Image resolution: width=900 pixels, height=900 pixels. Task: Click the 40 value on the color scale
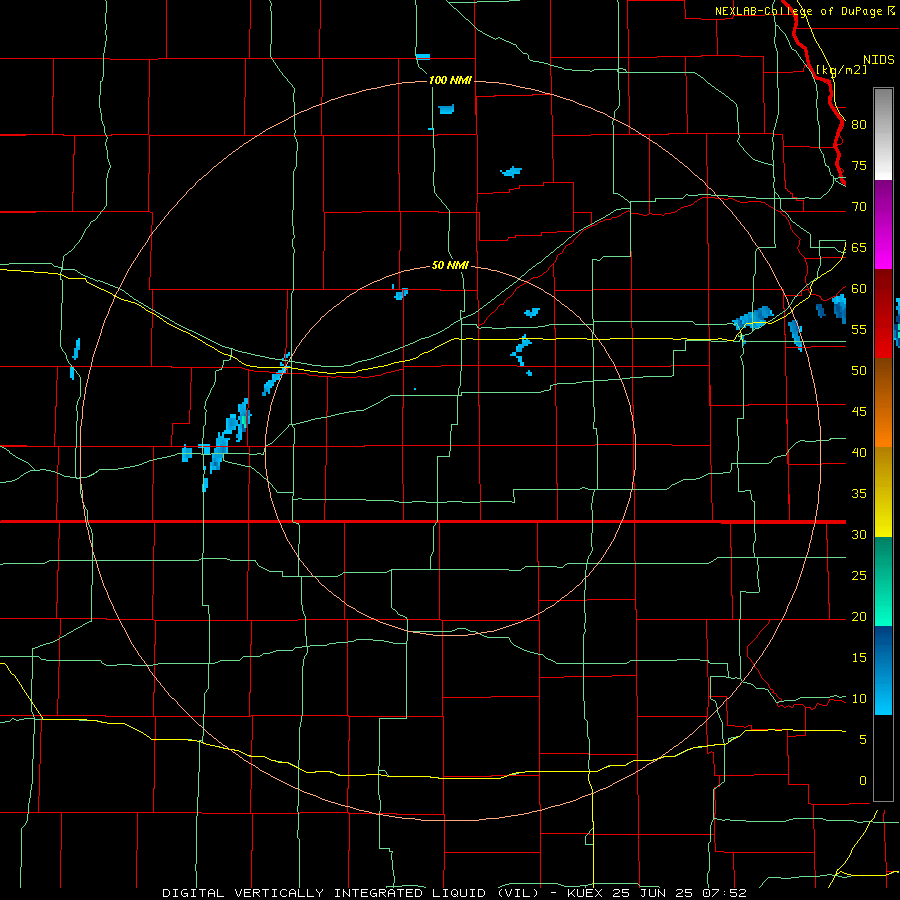[x=859, y=452]
